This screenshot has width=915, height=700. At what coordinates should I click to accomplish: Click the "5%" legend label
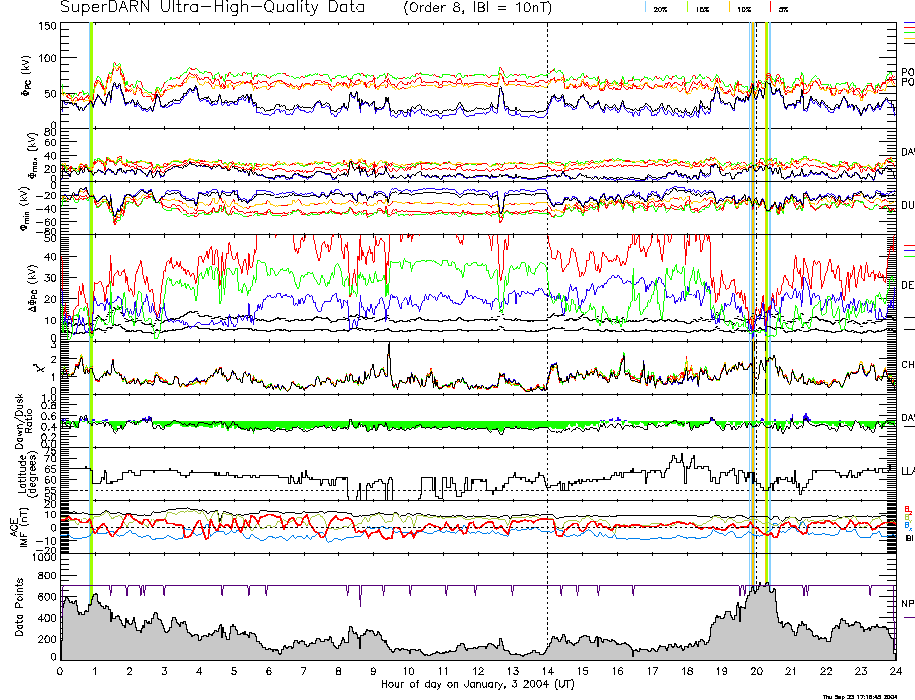(784, 9)
